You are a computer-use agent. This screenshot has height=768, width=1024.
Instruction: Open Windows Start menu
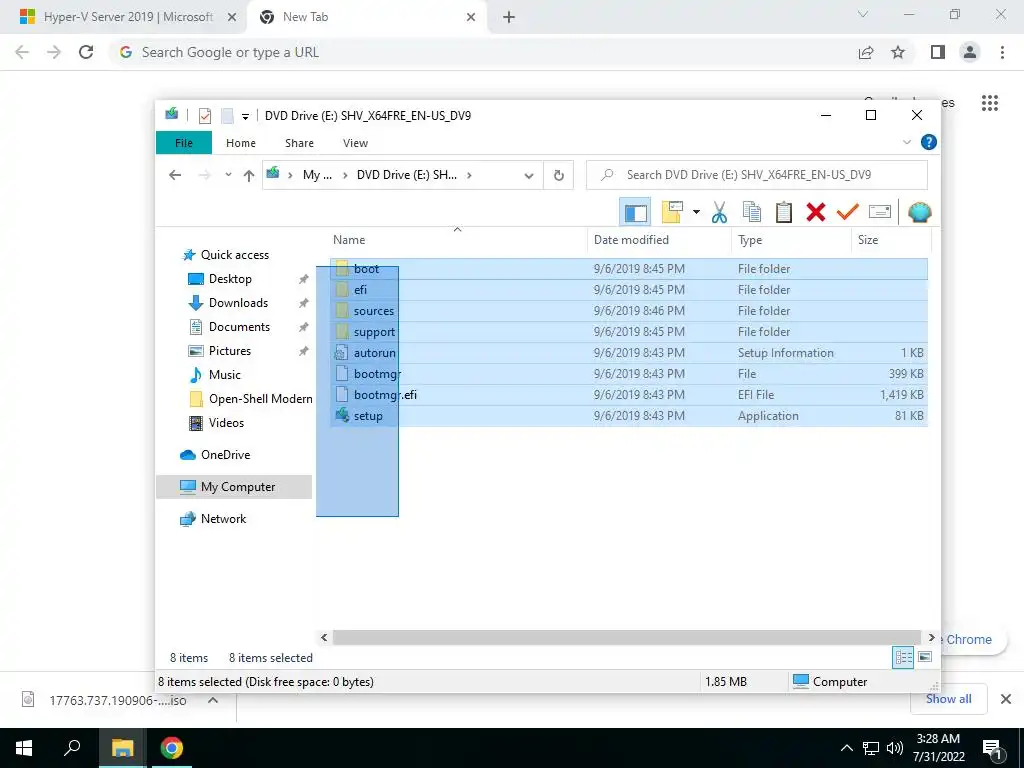(x=24, y=748)
